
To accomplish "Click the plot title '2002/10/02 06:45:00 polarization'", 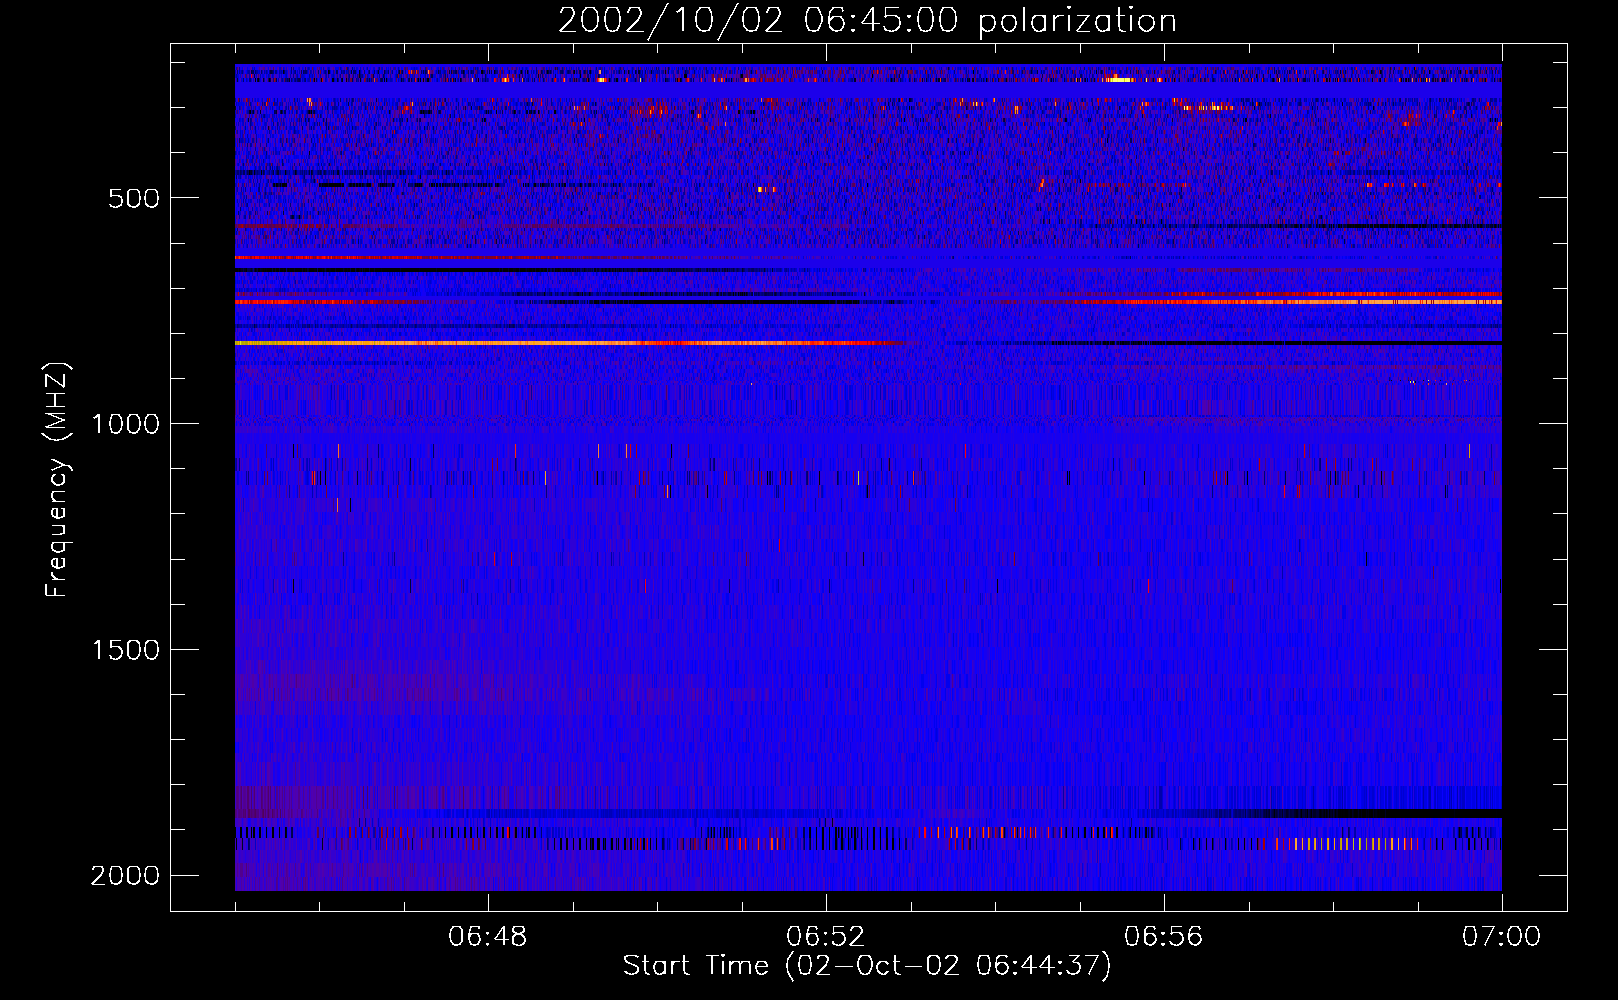I will [x=867, y=21].
